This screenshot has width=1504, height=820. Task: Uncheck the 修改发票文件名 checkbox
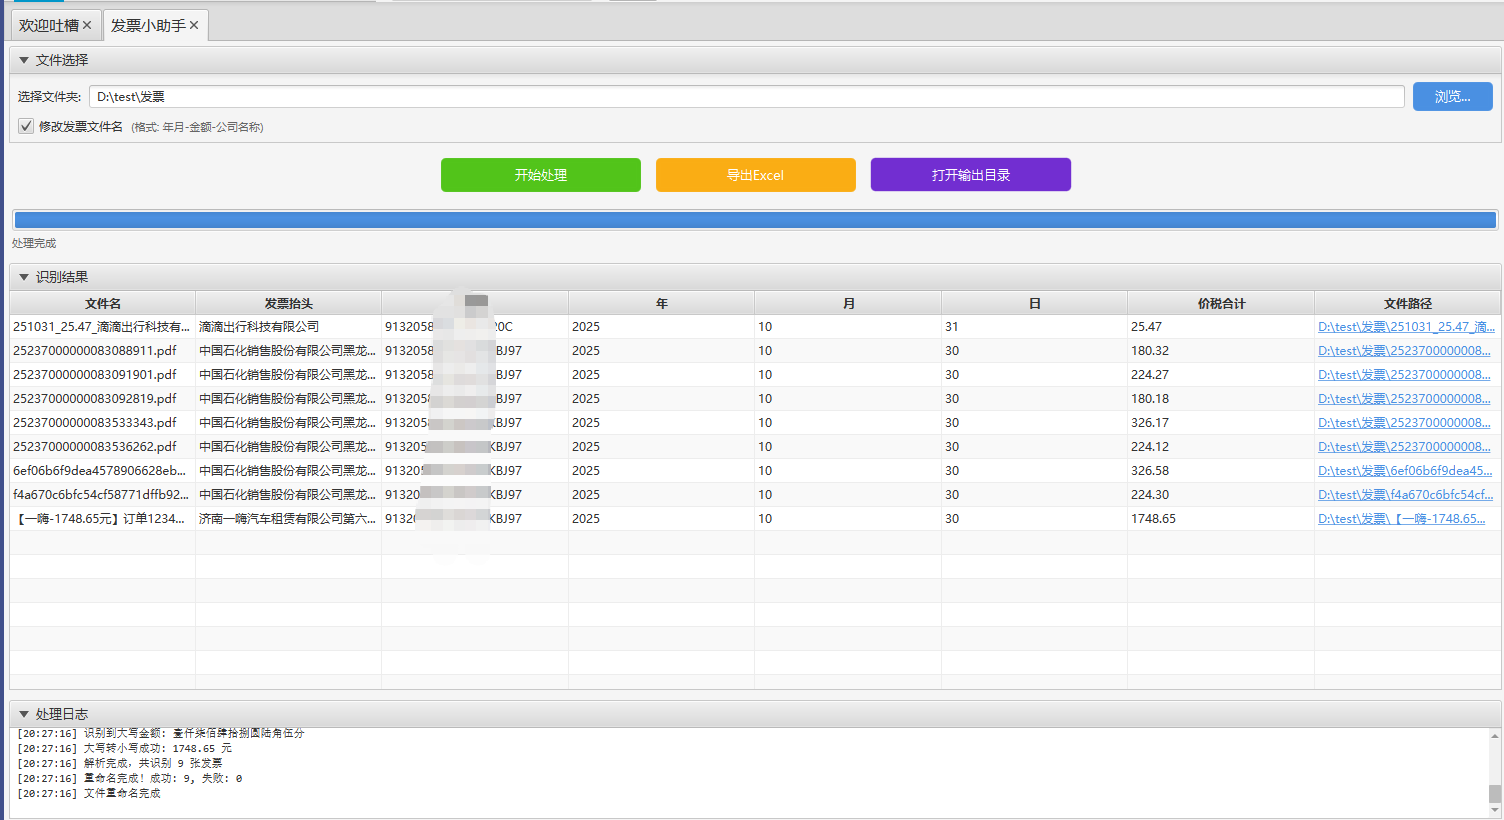[26, 126]
